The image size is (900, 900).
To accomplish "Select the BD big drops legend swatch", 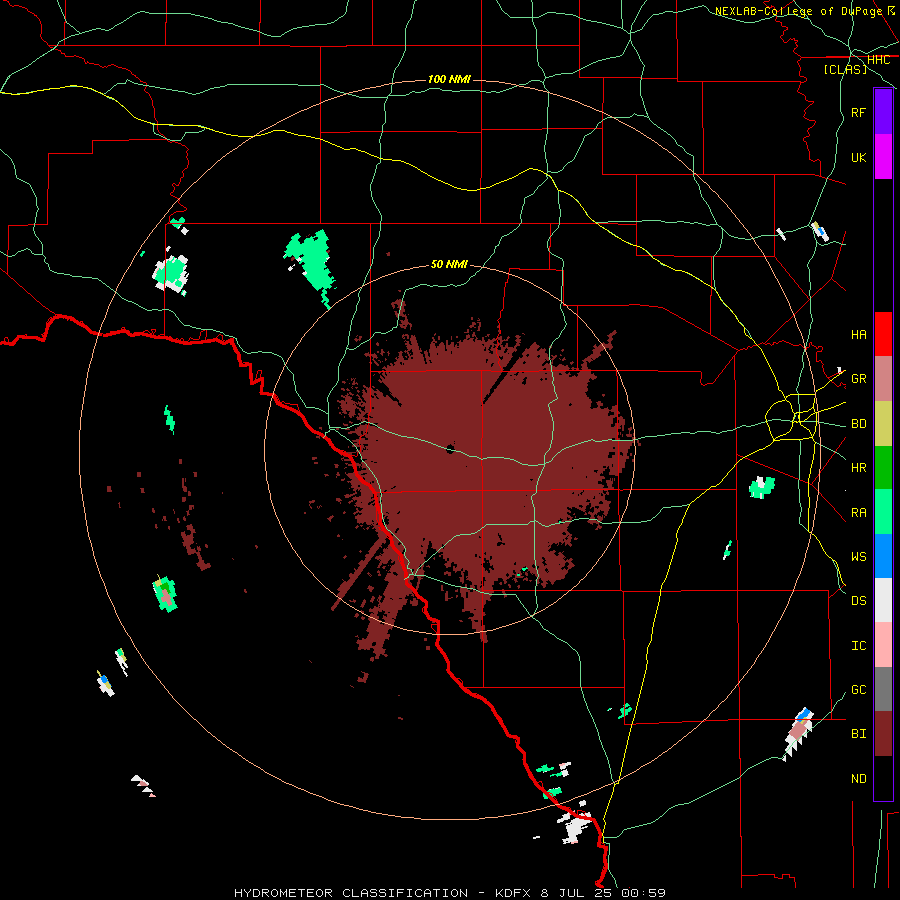I will pos(883,423).
